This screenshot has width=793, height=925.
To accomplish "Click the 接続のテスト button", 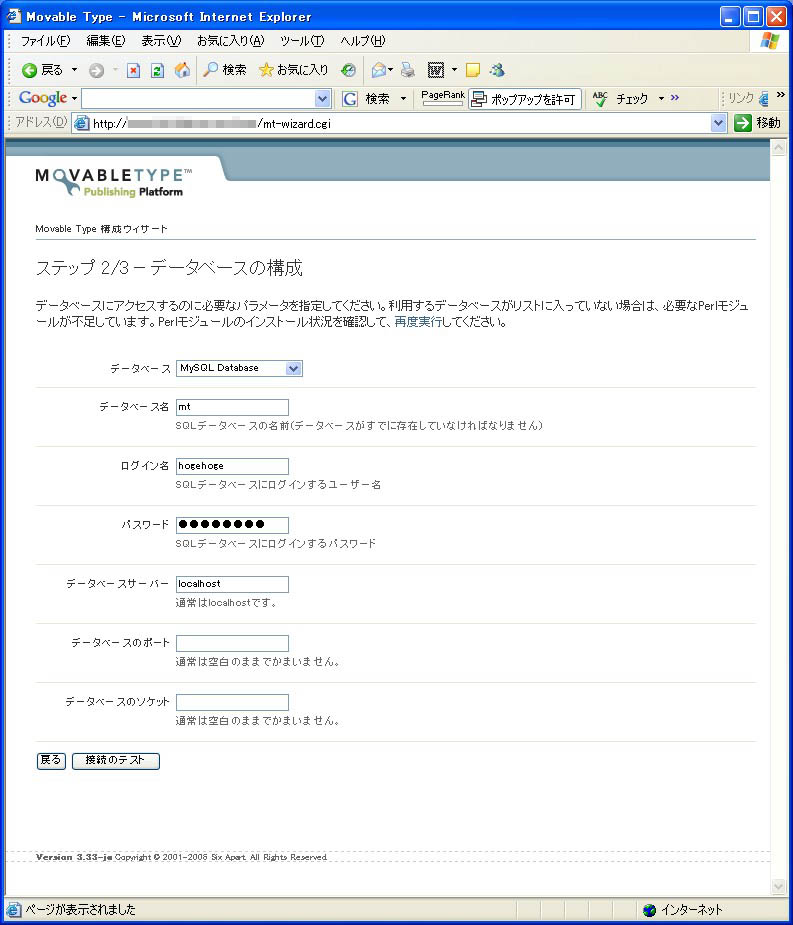I will tap(116, 761).
